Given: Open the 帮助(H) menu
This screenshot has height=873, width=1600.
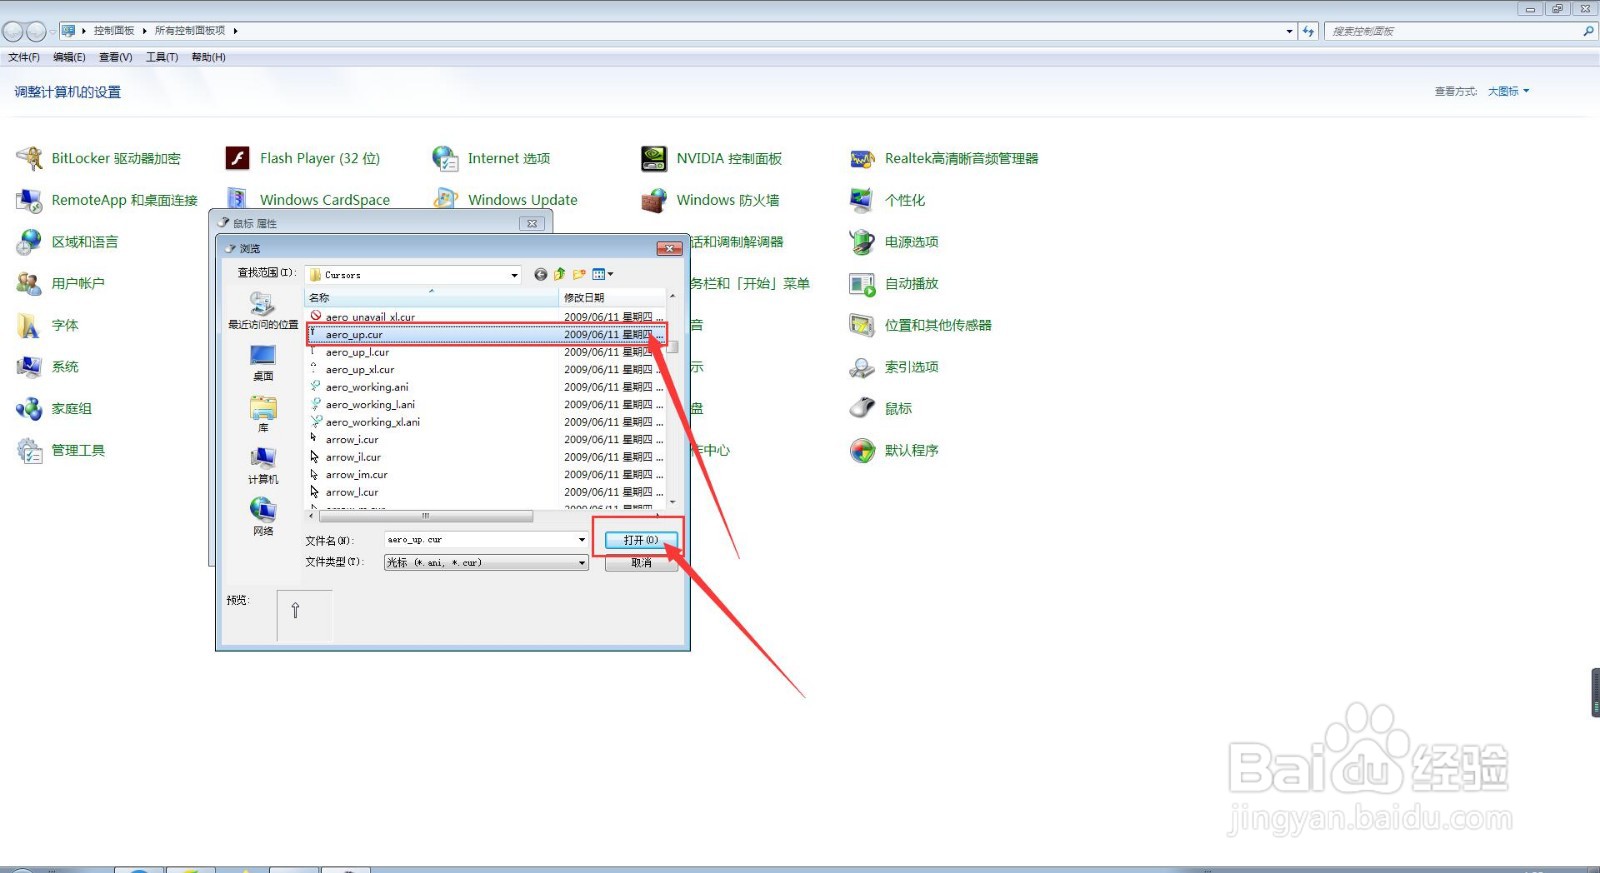Looking at the screenshot, I should click(x=208, y=57).
